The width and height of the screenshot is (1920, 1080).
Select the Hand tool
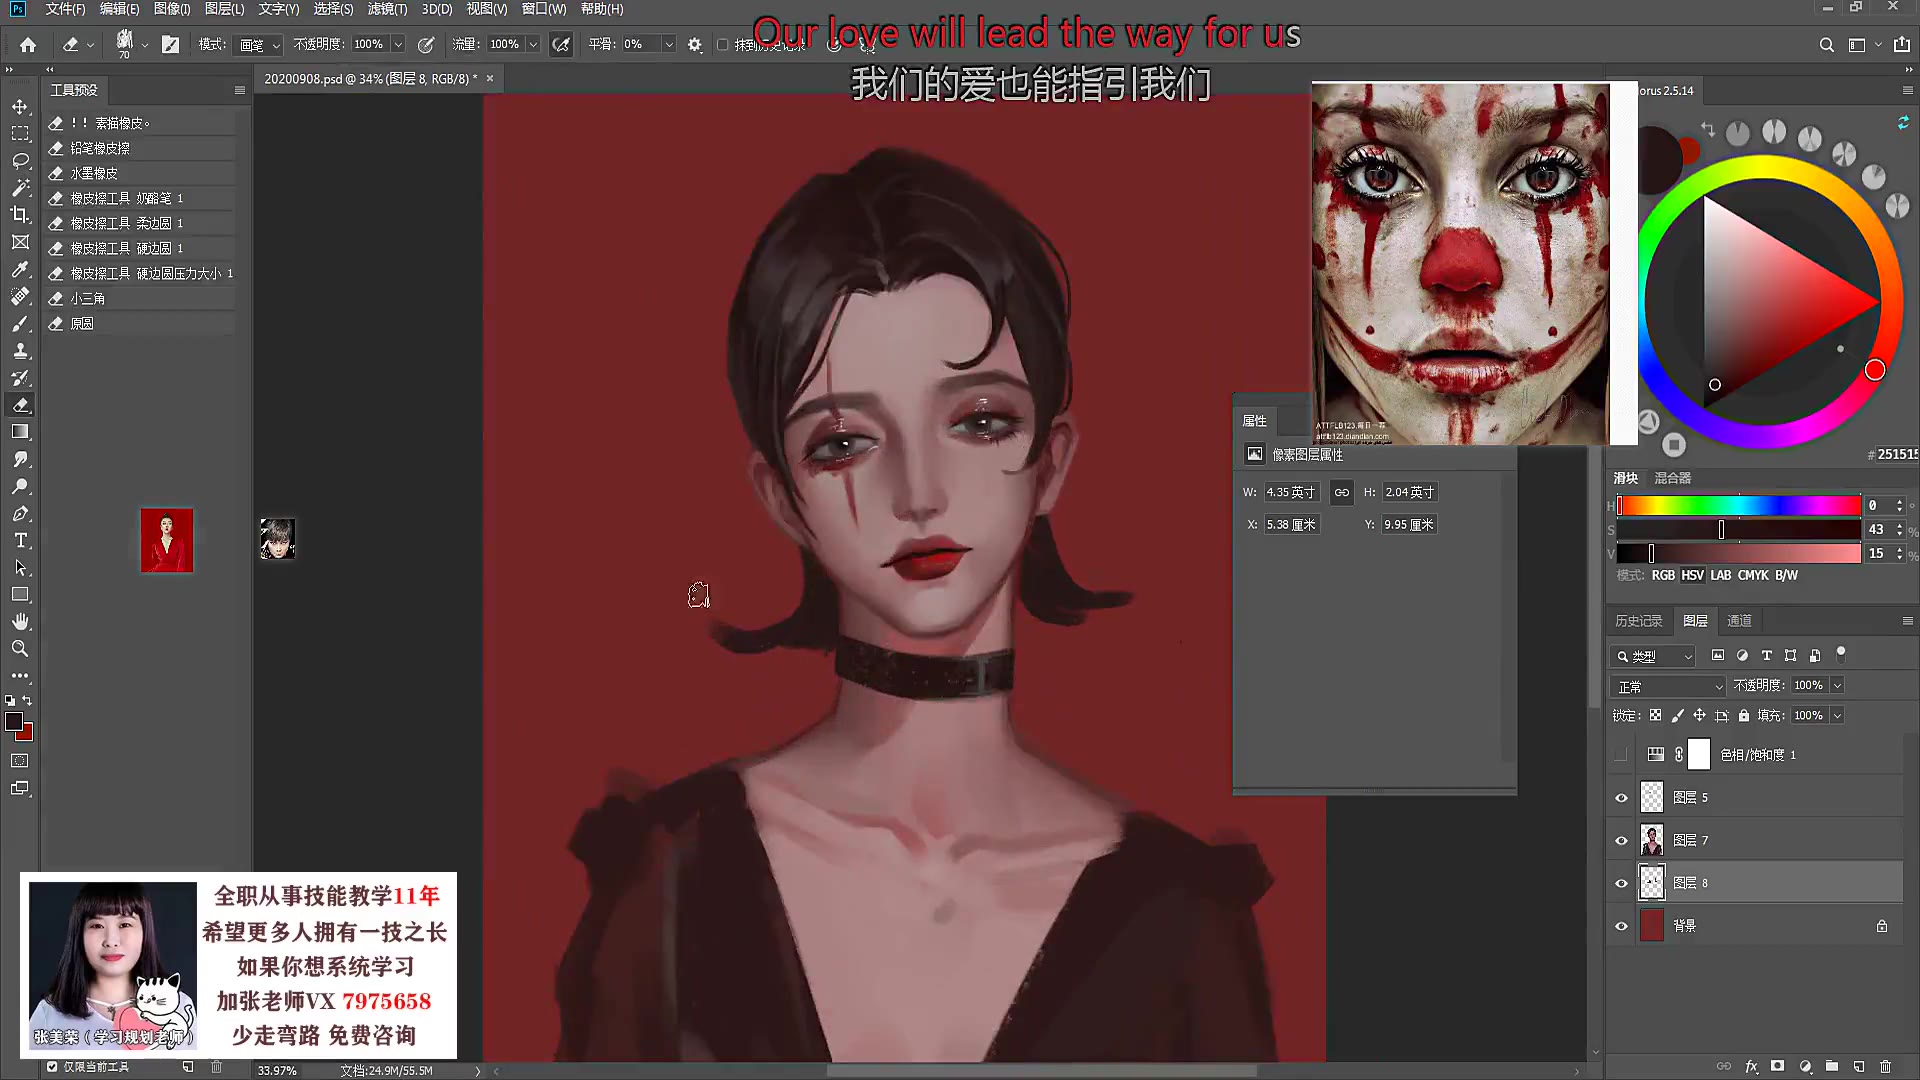click(20, 621)
